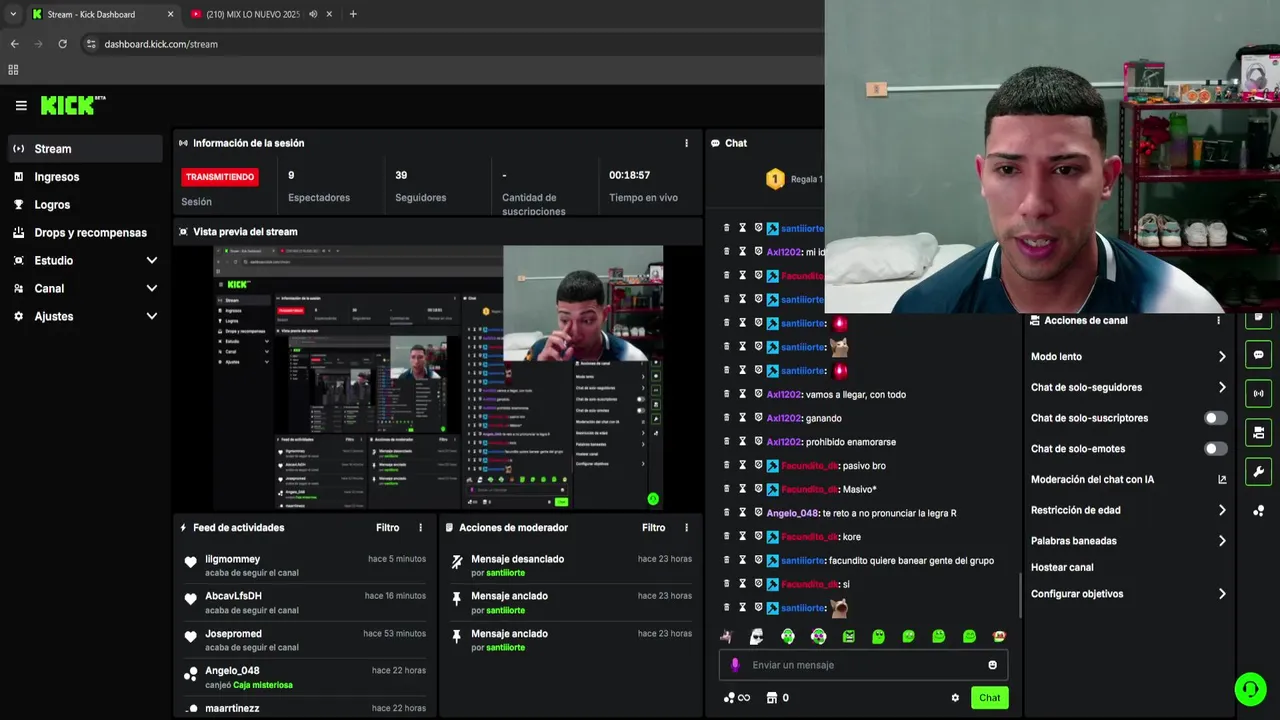Open Modo lento settings
This screenshot has height=720, width=1280.
[1128, 357]
